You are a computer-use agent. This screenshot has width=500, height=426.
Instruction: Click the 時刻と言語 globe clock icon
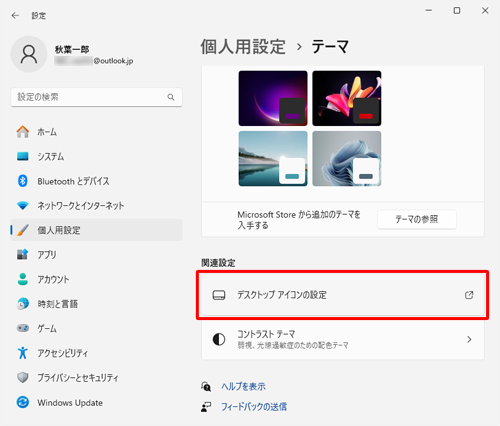[x=23, y=304]
